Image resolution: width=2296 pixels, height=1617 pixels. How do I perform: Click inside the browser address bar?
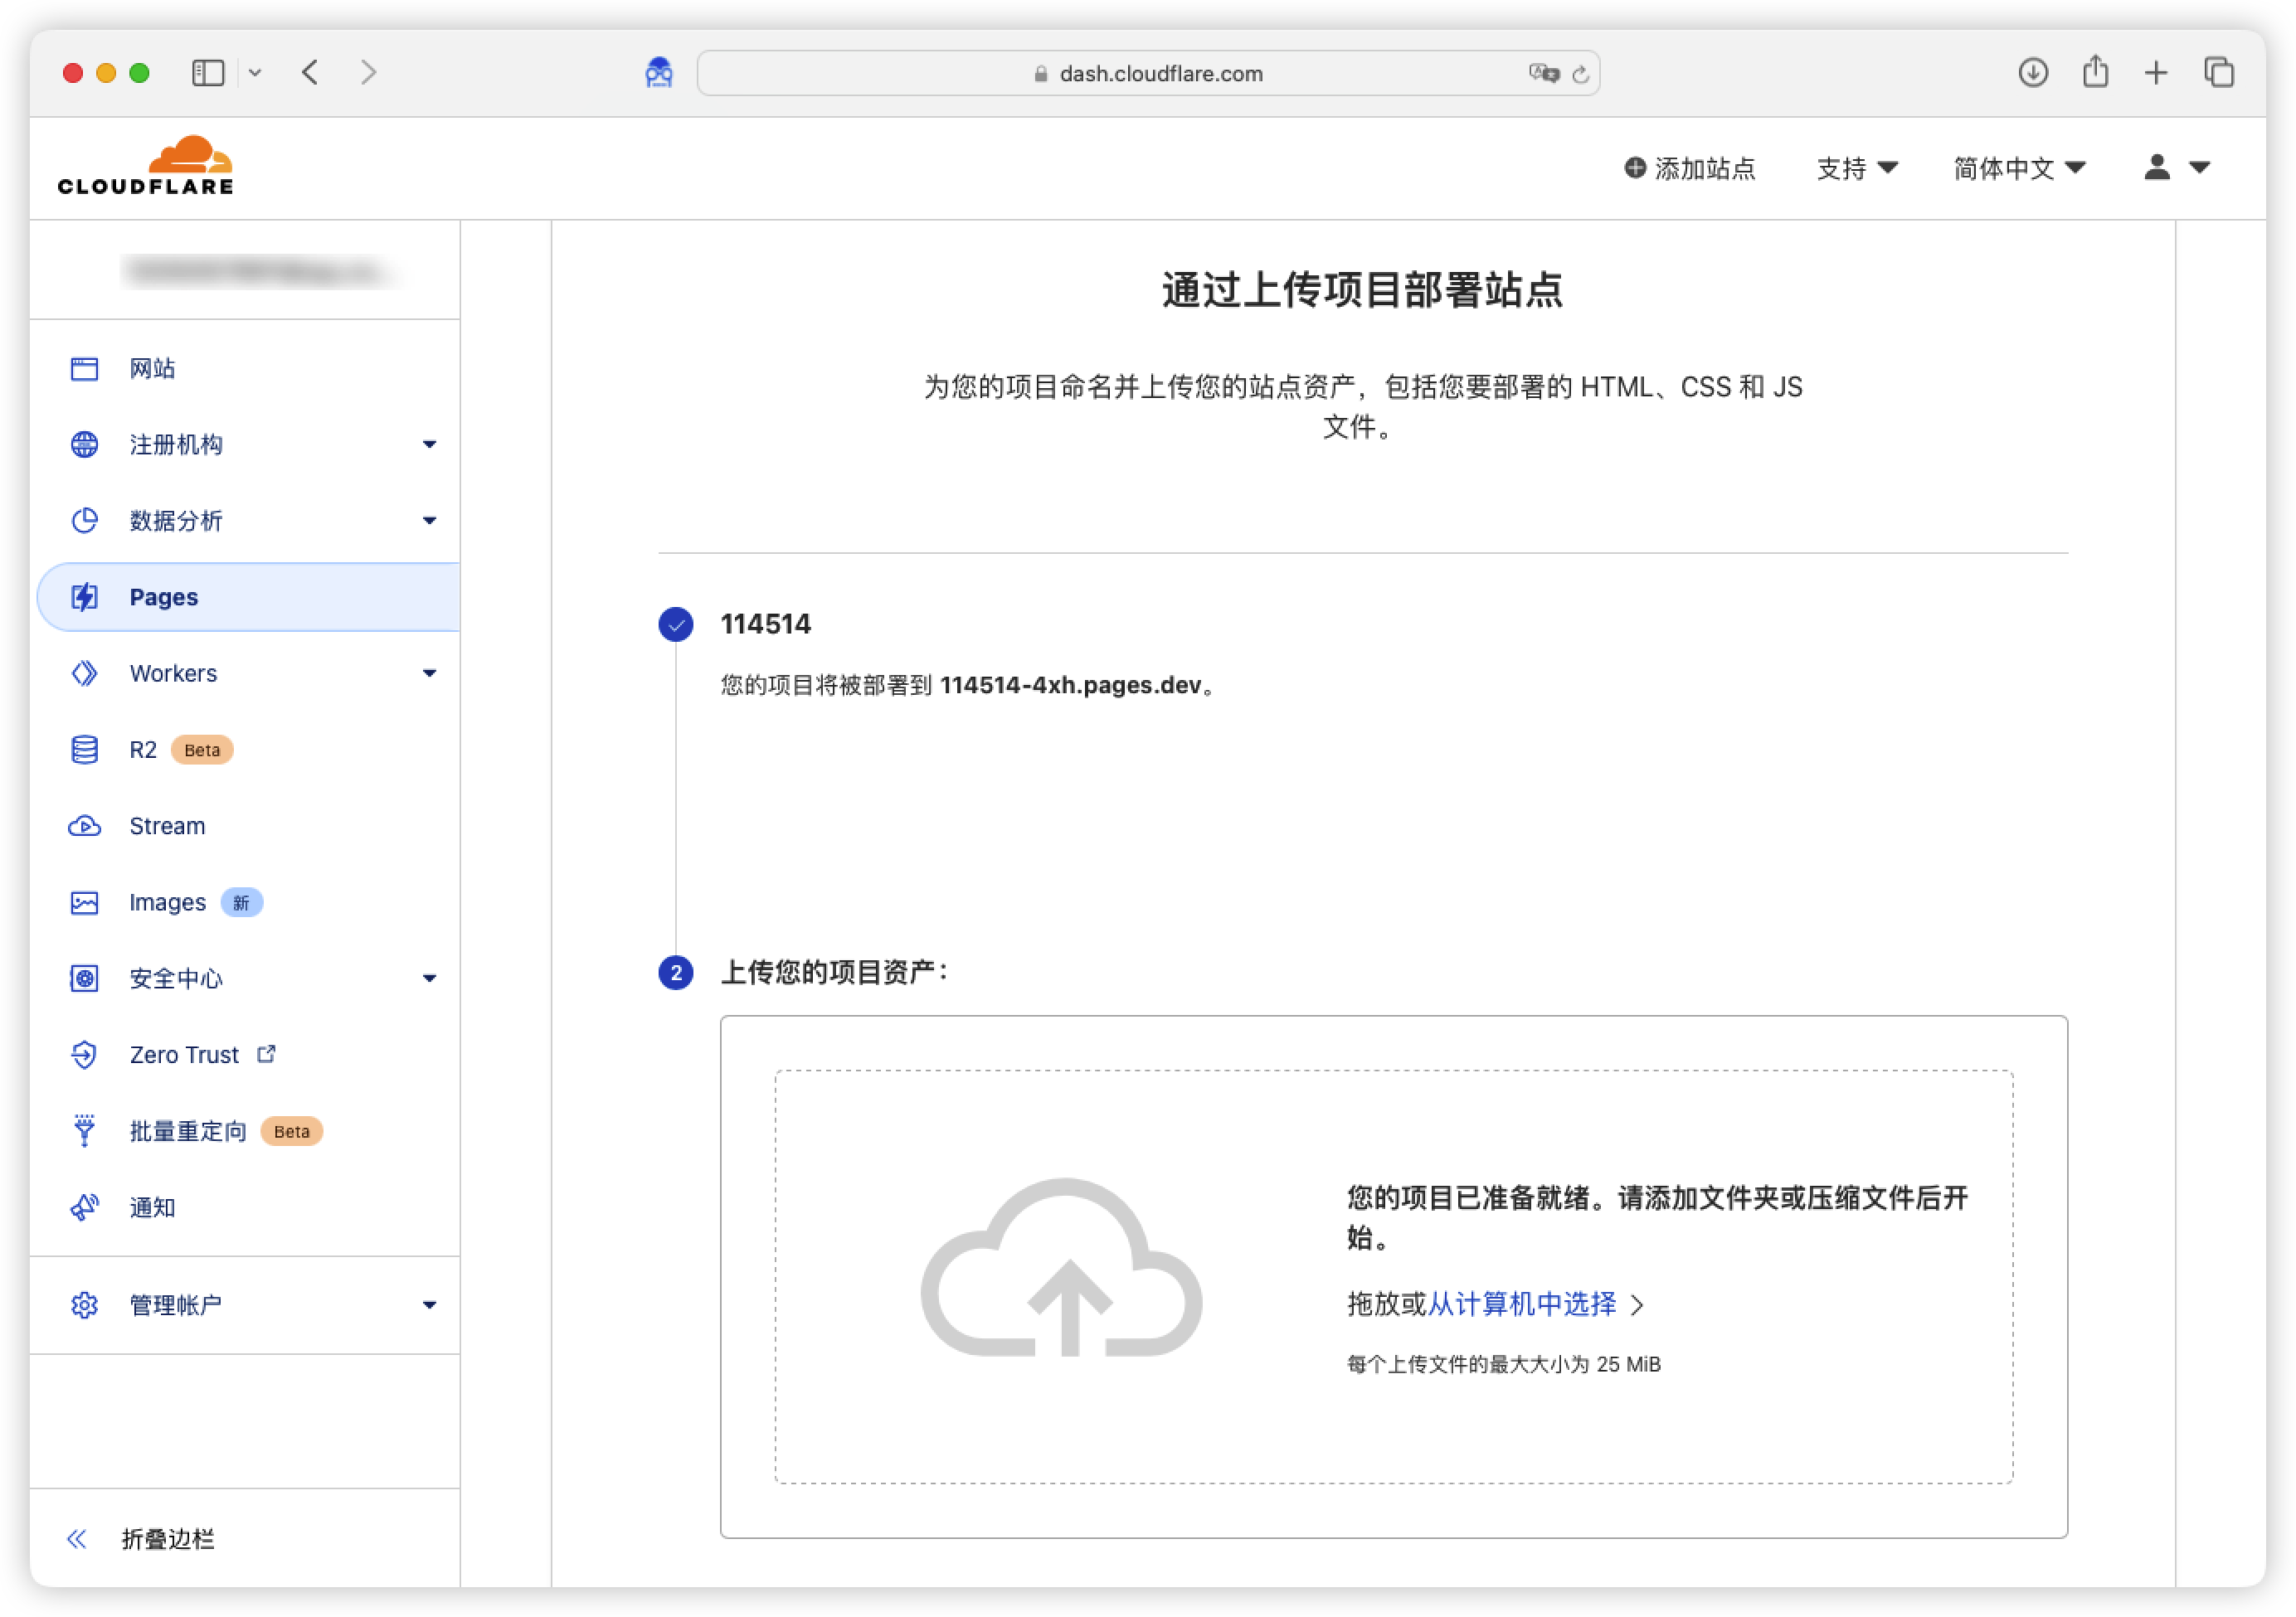[1148, 72]
